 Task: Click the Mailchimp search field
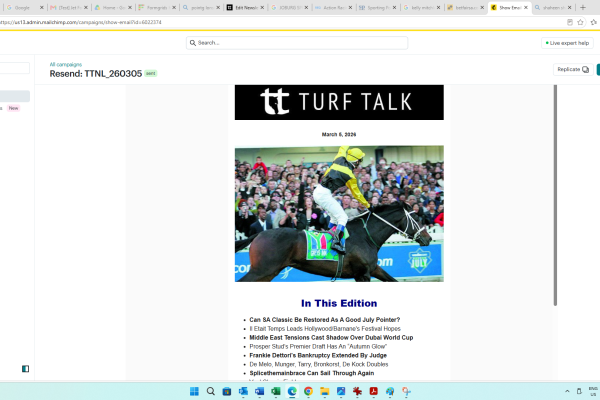pos(297,43)
